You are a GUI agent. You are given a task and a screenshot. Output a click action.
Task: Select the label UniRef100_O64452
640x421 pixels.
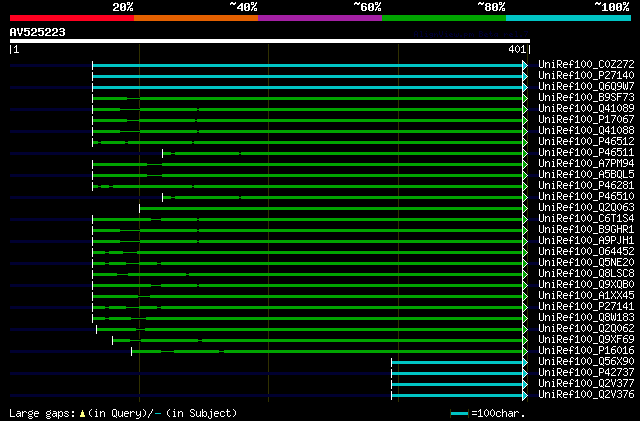[x=586, y=252]
